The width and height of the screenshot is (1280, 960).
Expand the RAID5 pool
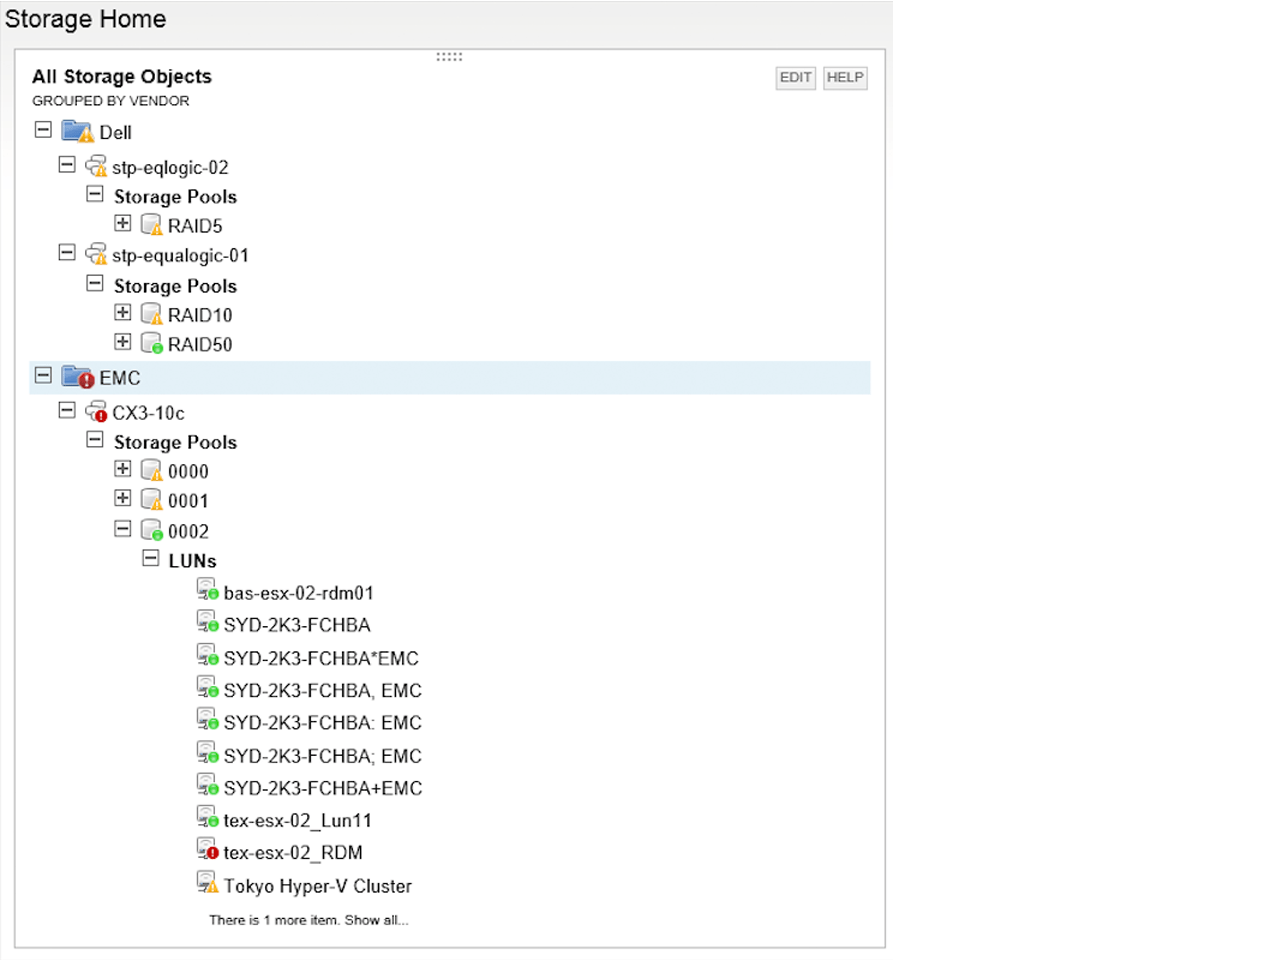pyautogui.click(x=123, y=223)
